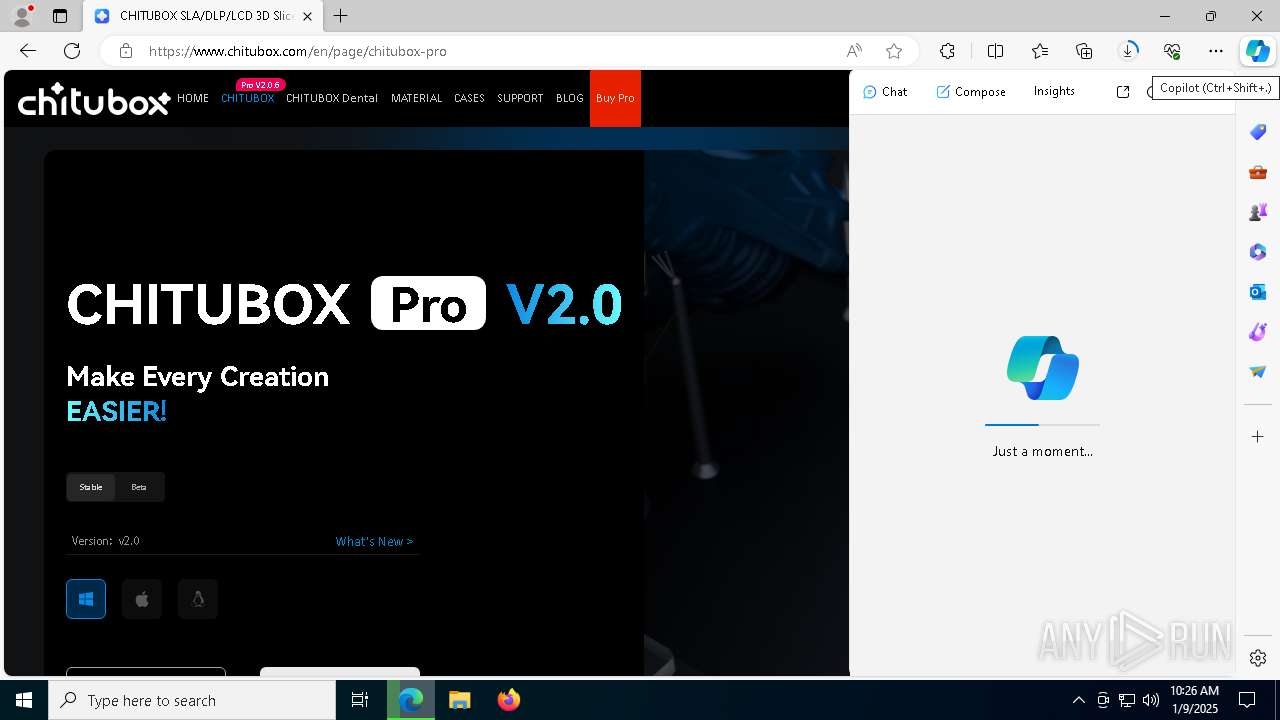
Task: Show hidden system tray icons
Action: coord(1078,700)
